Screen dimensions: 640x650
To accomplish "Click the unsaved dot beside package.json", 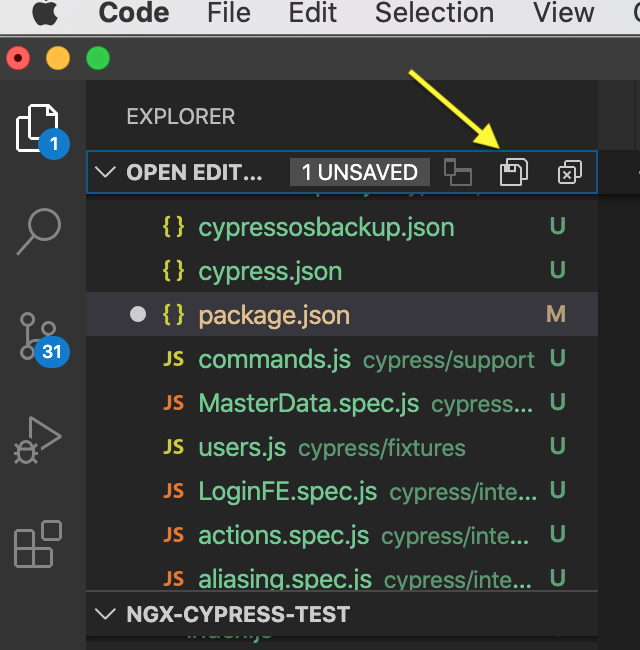I will tap(138, 315).
